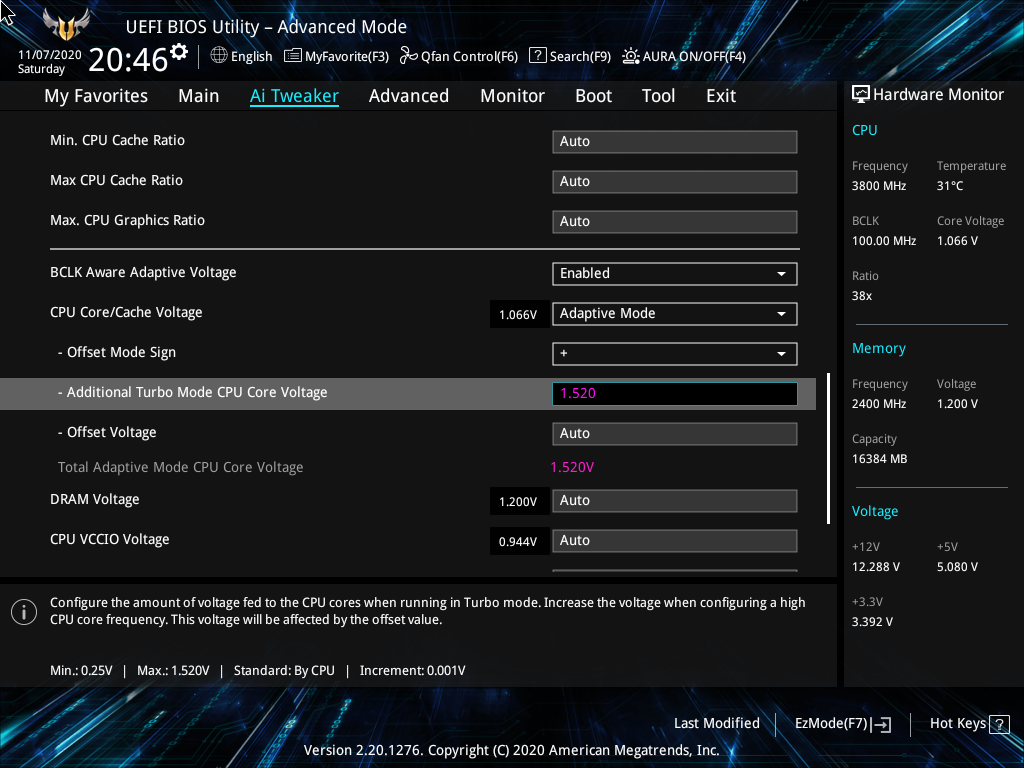Click Last Modified button

coord(716,724)
